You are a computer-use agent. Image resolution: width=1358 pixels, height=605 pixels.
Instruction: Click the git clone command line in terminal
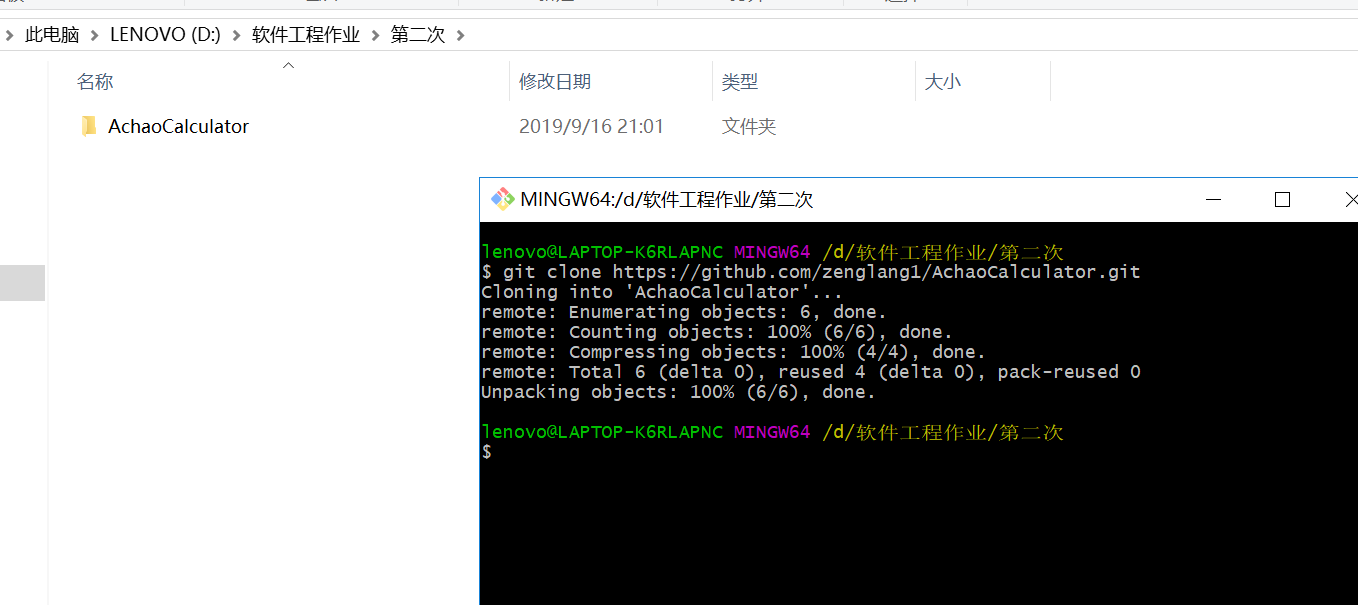coord(811,272)
